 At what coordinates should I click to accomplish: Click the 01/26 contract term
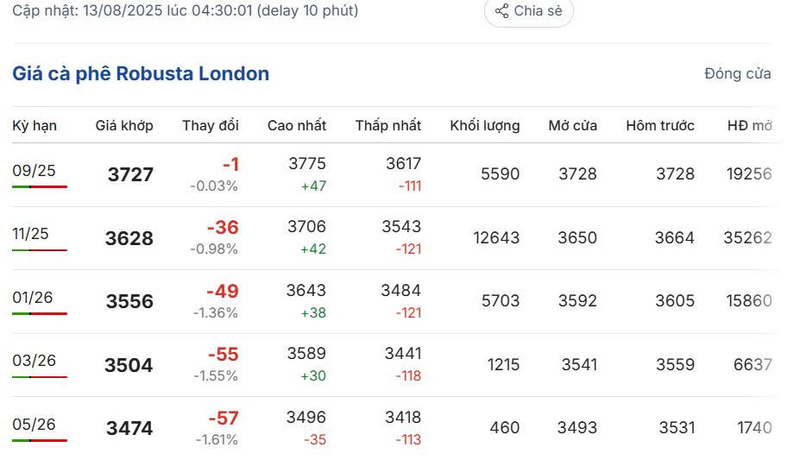tap(33, 297)
